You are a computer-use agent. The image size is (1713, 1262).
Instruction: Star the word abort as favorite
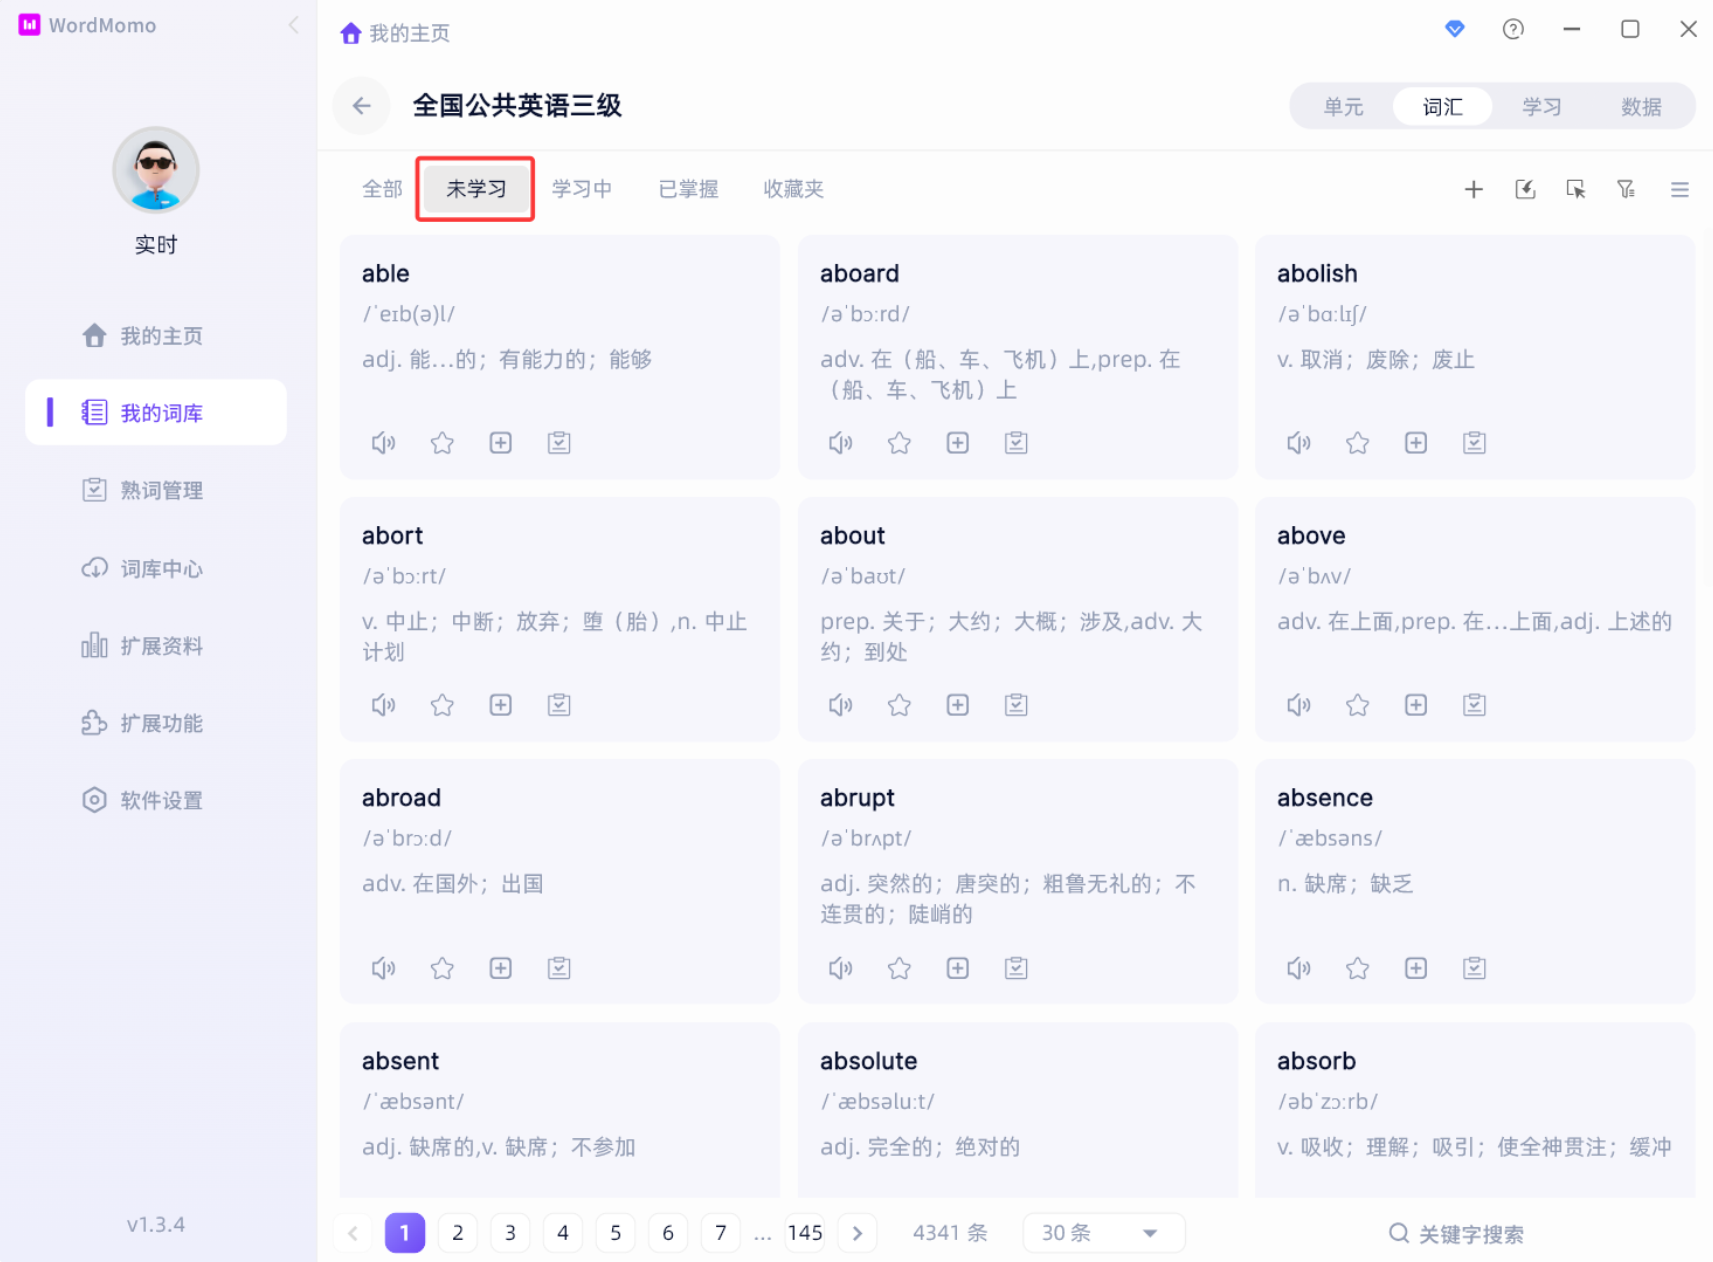click(442, 705)
